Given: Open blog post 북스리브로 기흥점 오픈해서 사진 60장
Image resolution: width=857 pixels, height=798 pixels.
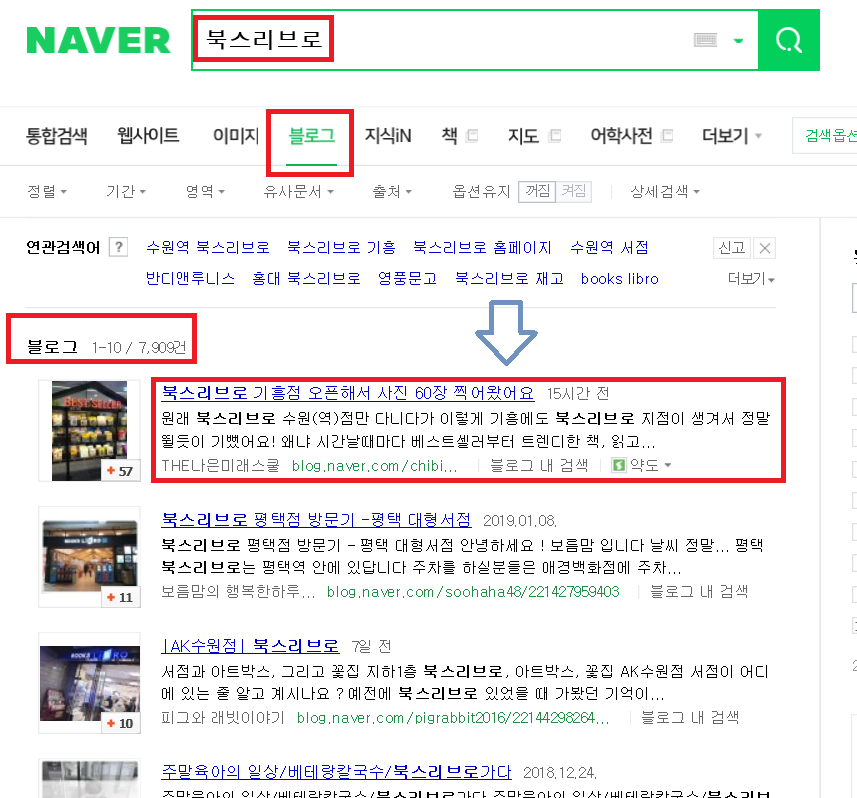Looking at the screenshot, I should click(348, 393).
